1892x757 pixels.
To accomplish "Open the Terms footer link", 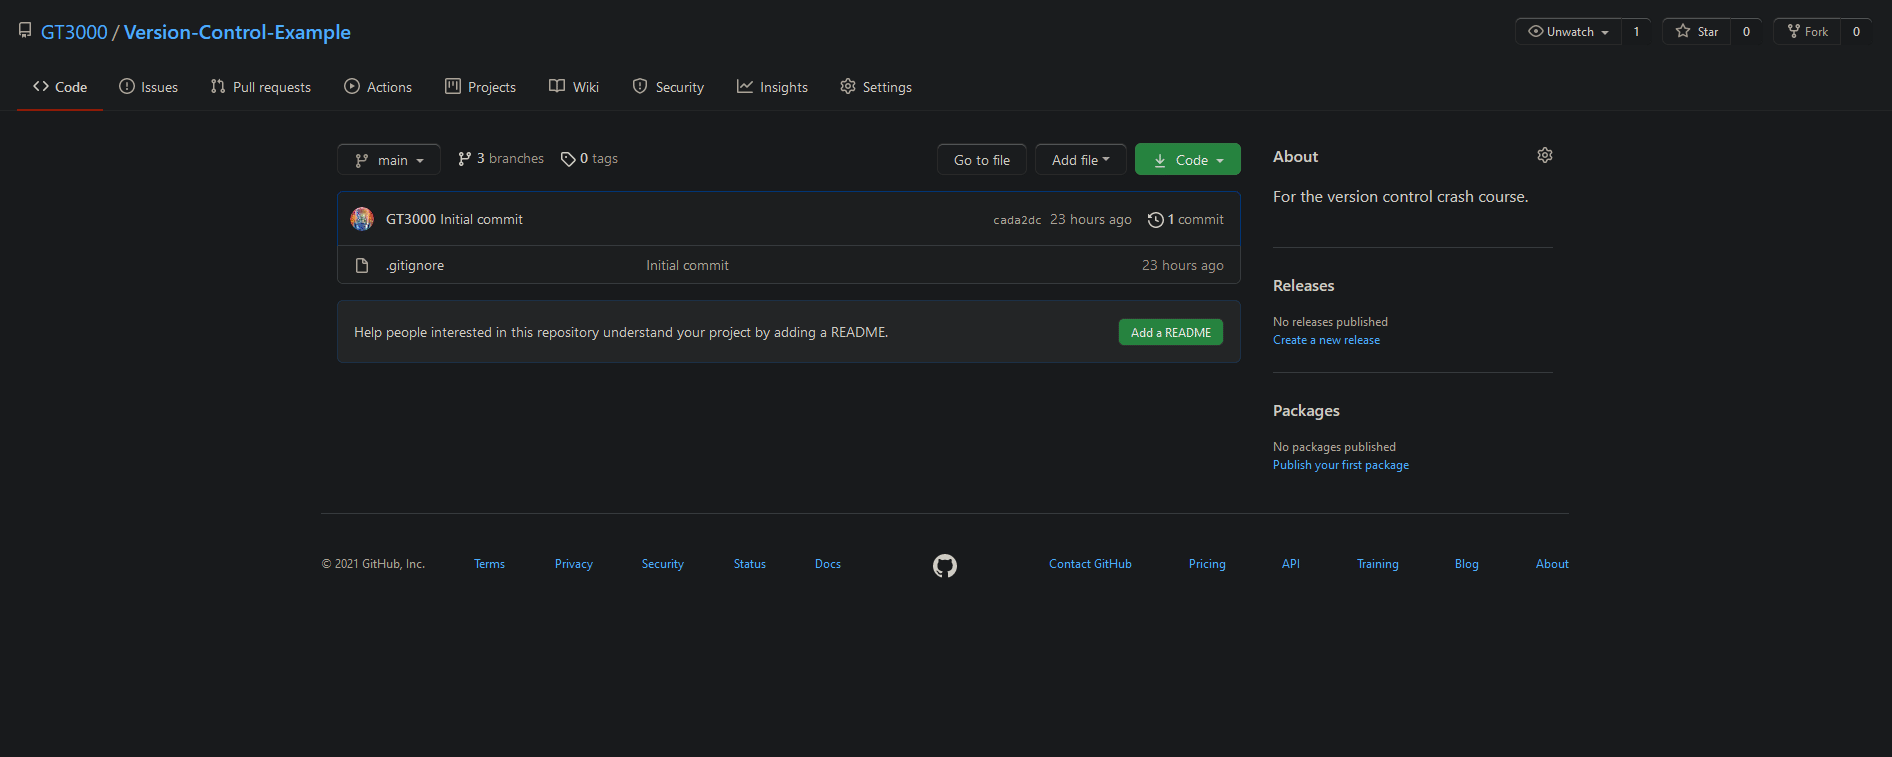I will (x=489, y=564).
